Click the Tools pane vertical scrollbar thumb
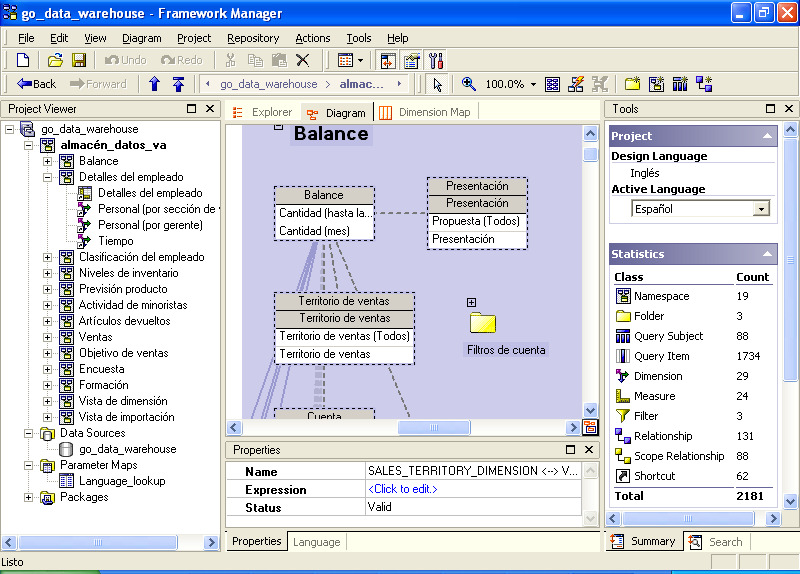Screen dimensions: 800x574 (x=790, y=259)
